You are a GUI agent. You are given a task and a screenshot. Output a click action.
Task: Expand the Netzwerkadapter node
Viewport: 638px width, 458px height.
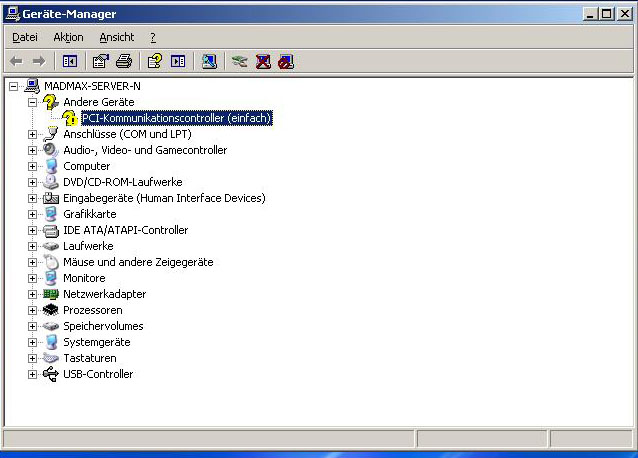point(33,294)
